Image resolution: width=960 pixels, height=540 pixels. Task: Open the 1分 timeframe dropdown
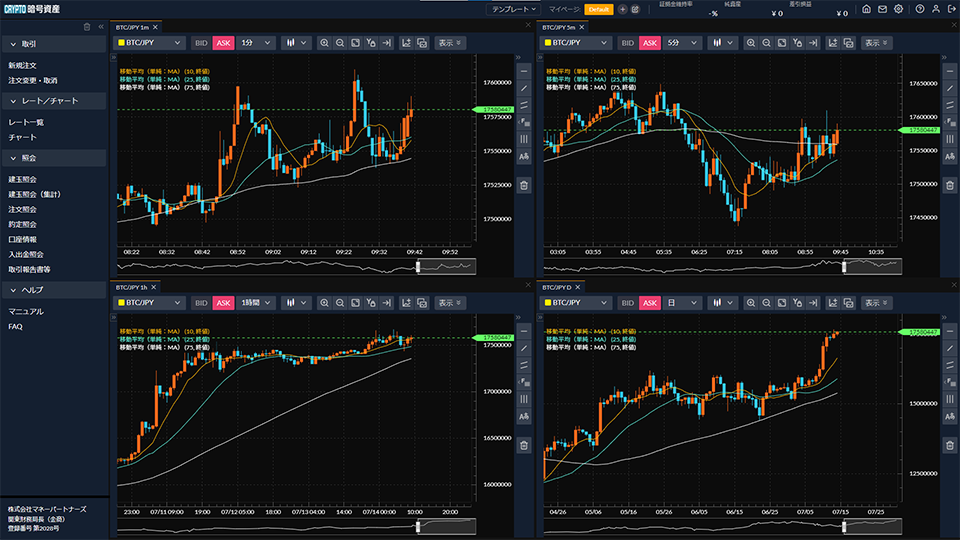(256, 43)
